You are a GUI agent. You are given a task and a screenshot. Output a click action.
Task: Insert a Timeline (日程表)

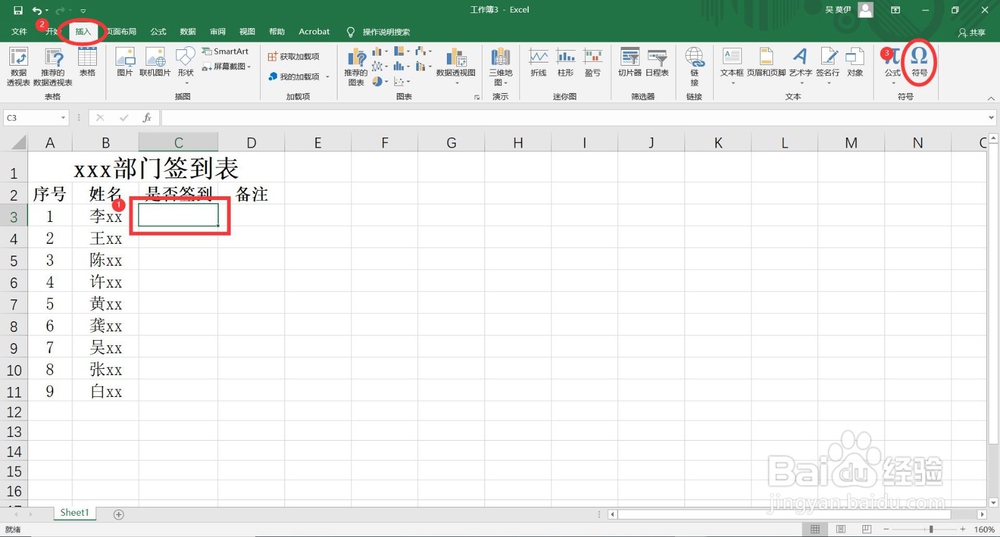657,62
